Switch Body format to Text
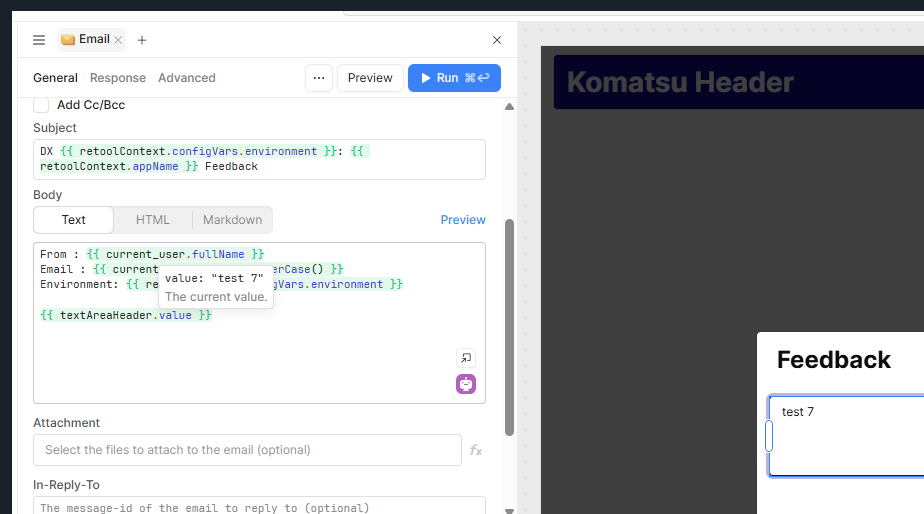Viewport: 924px width, 514px height. pos(74,220)
